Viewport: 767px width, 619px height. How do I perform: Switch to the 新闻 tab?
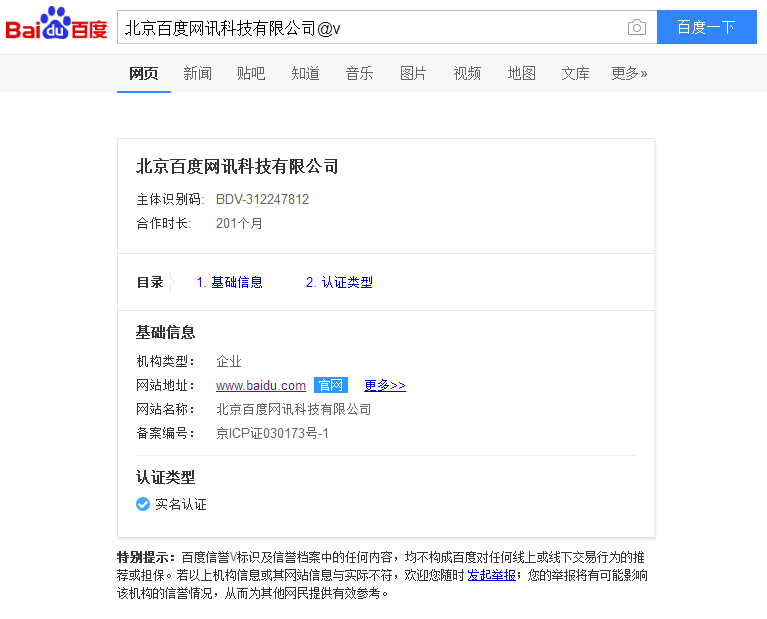(x=198, y=73)
